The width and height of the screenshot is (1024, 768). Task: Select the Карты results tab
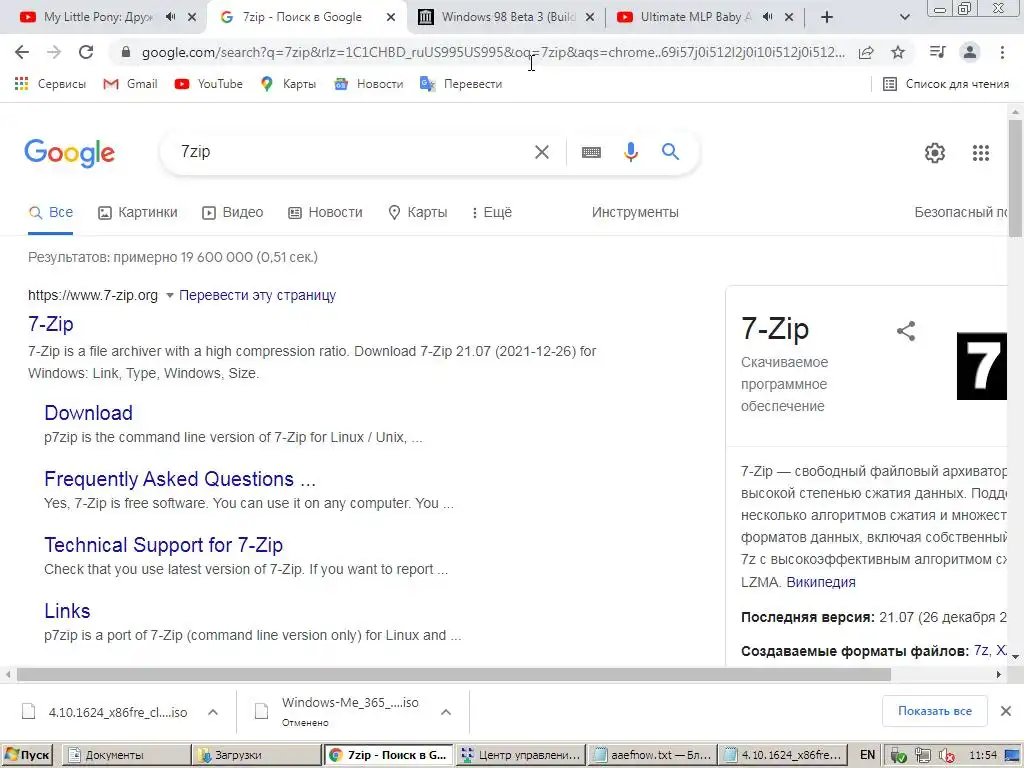click(418, 213)
